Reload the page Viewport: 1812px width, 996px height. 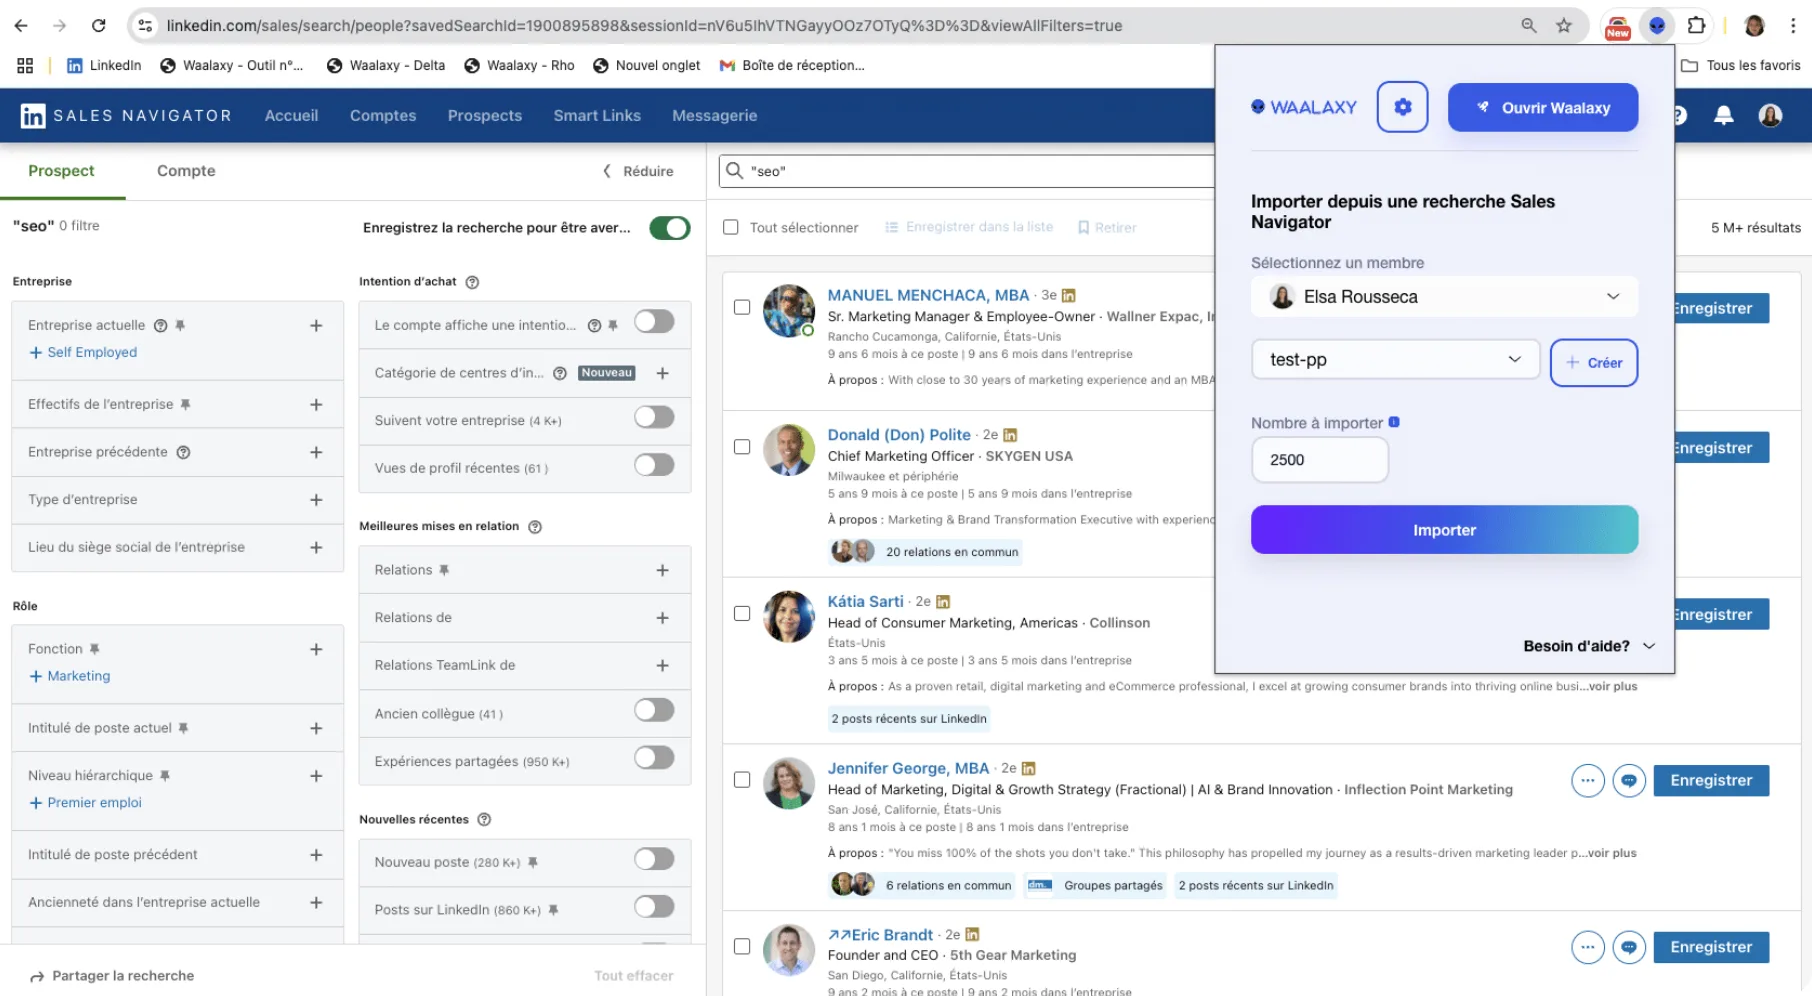(x=98, y=26)
